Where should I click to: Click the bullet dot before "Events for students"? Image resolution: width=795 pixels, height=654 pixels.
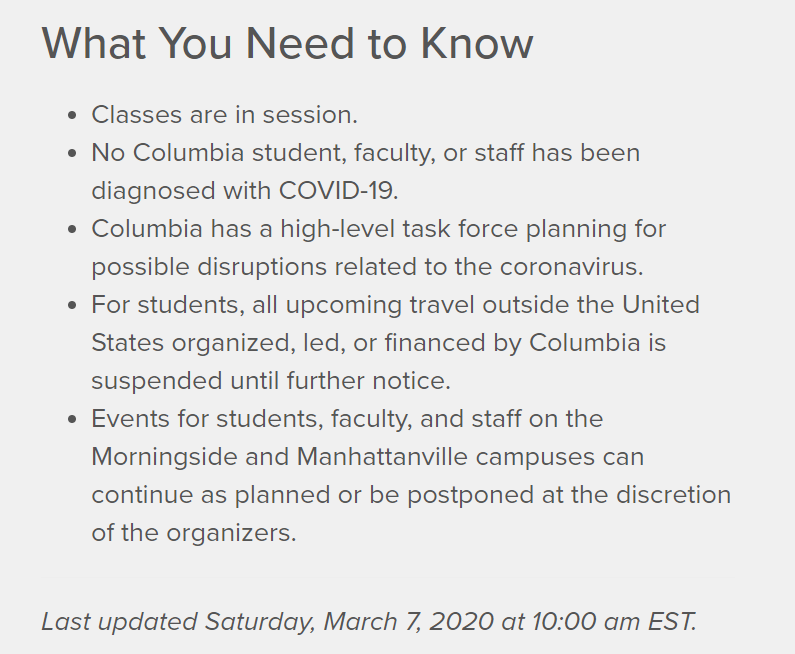[x=72, y=419]
